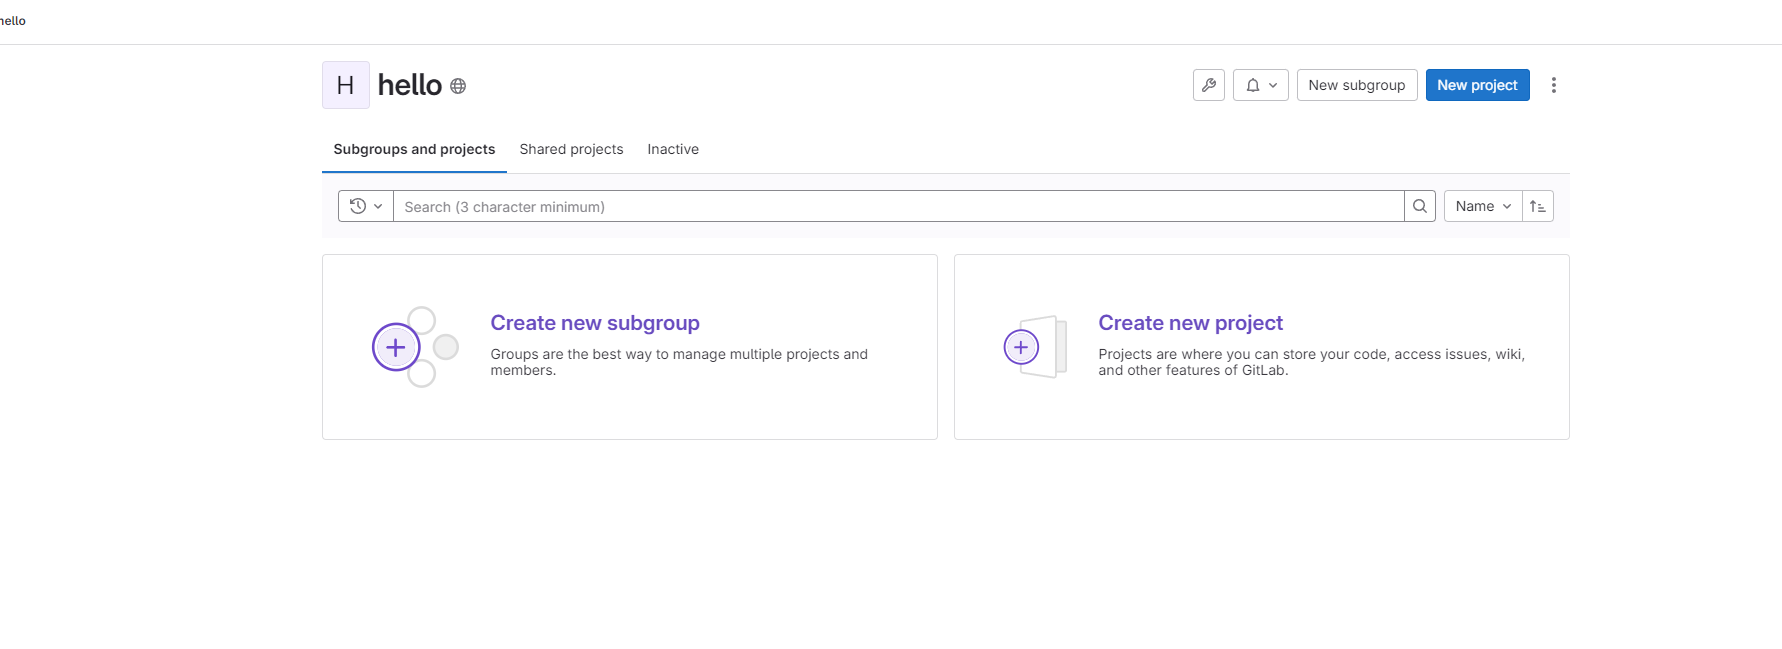Focus the search input field

[898, 206]
